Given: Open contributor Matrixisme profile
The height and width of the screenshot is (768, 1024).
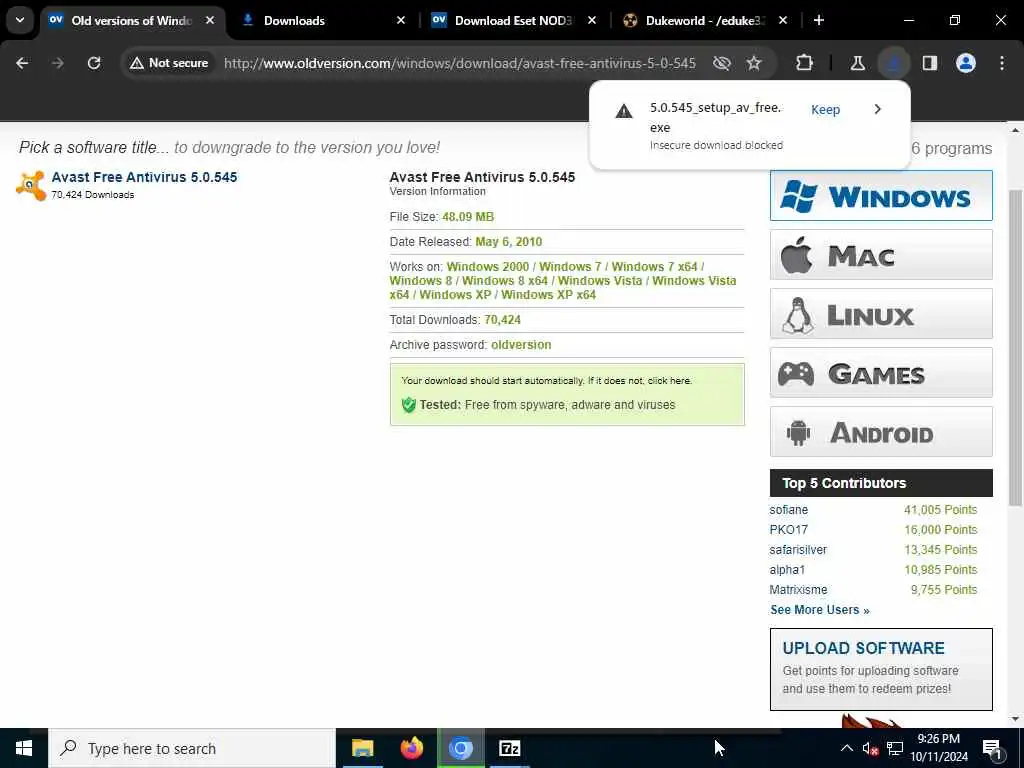Looking at the screenshot, I should click(798, 590).
